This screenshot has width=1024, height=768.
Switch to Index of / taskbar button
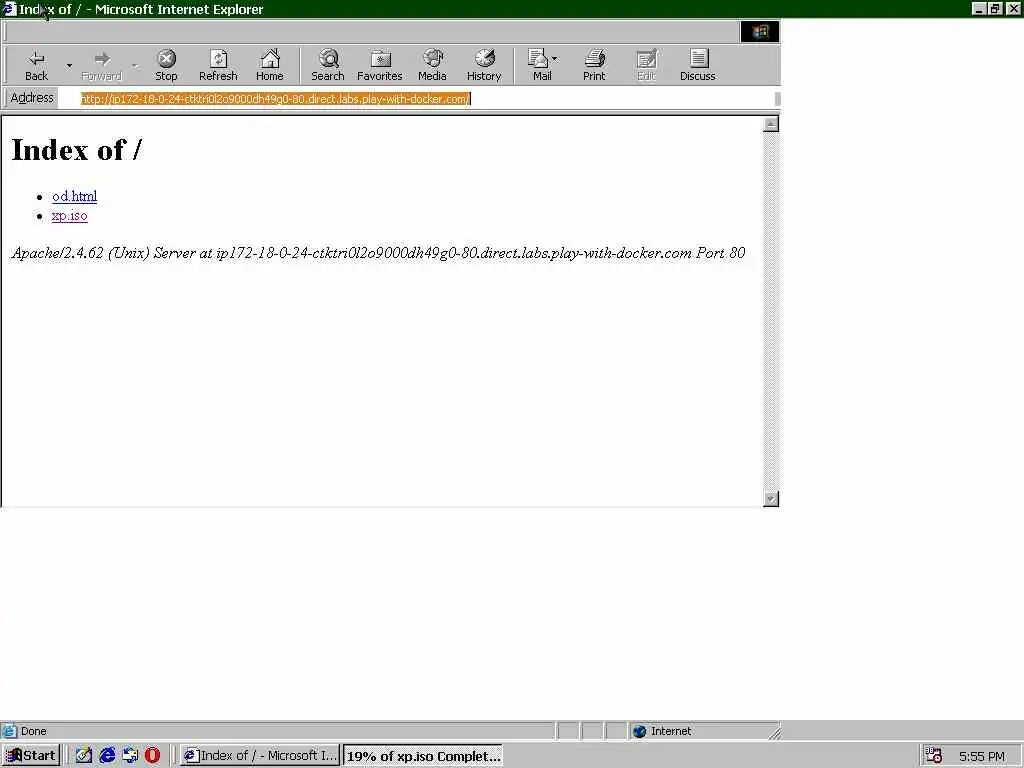coord(260,756)
